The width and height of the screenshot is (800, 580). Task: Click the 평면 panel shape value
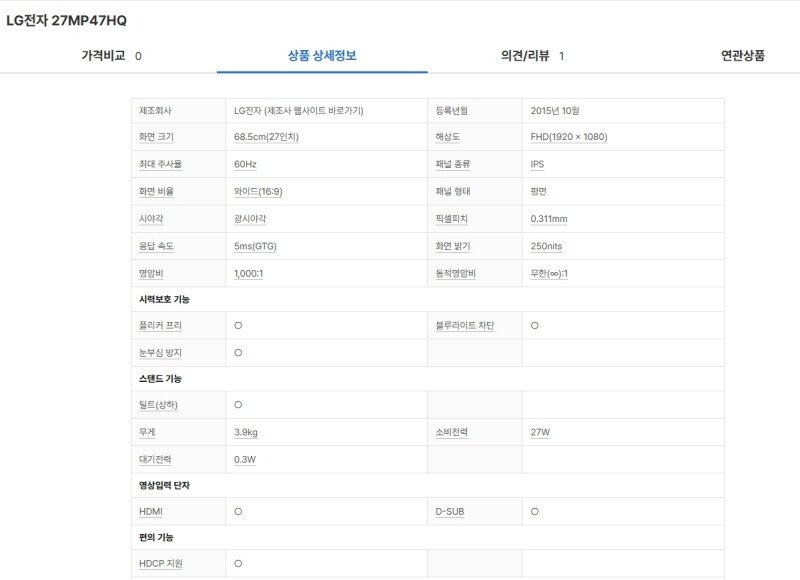click(x=538, y=191)
